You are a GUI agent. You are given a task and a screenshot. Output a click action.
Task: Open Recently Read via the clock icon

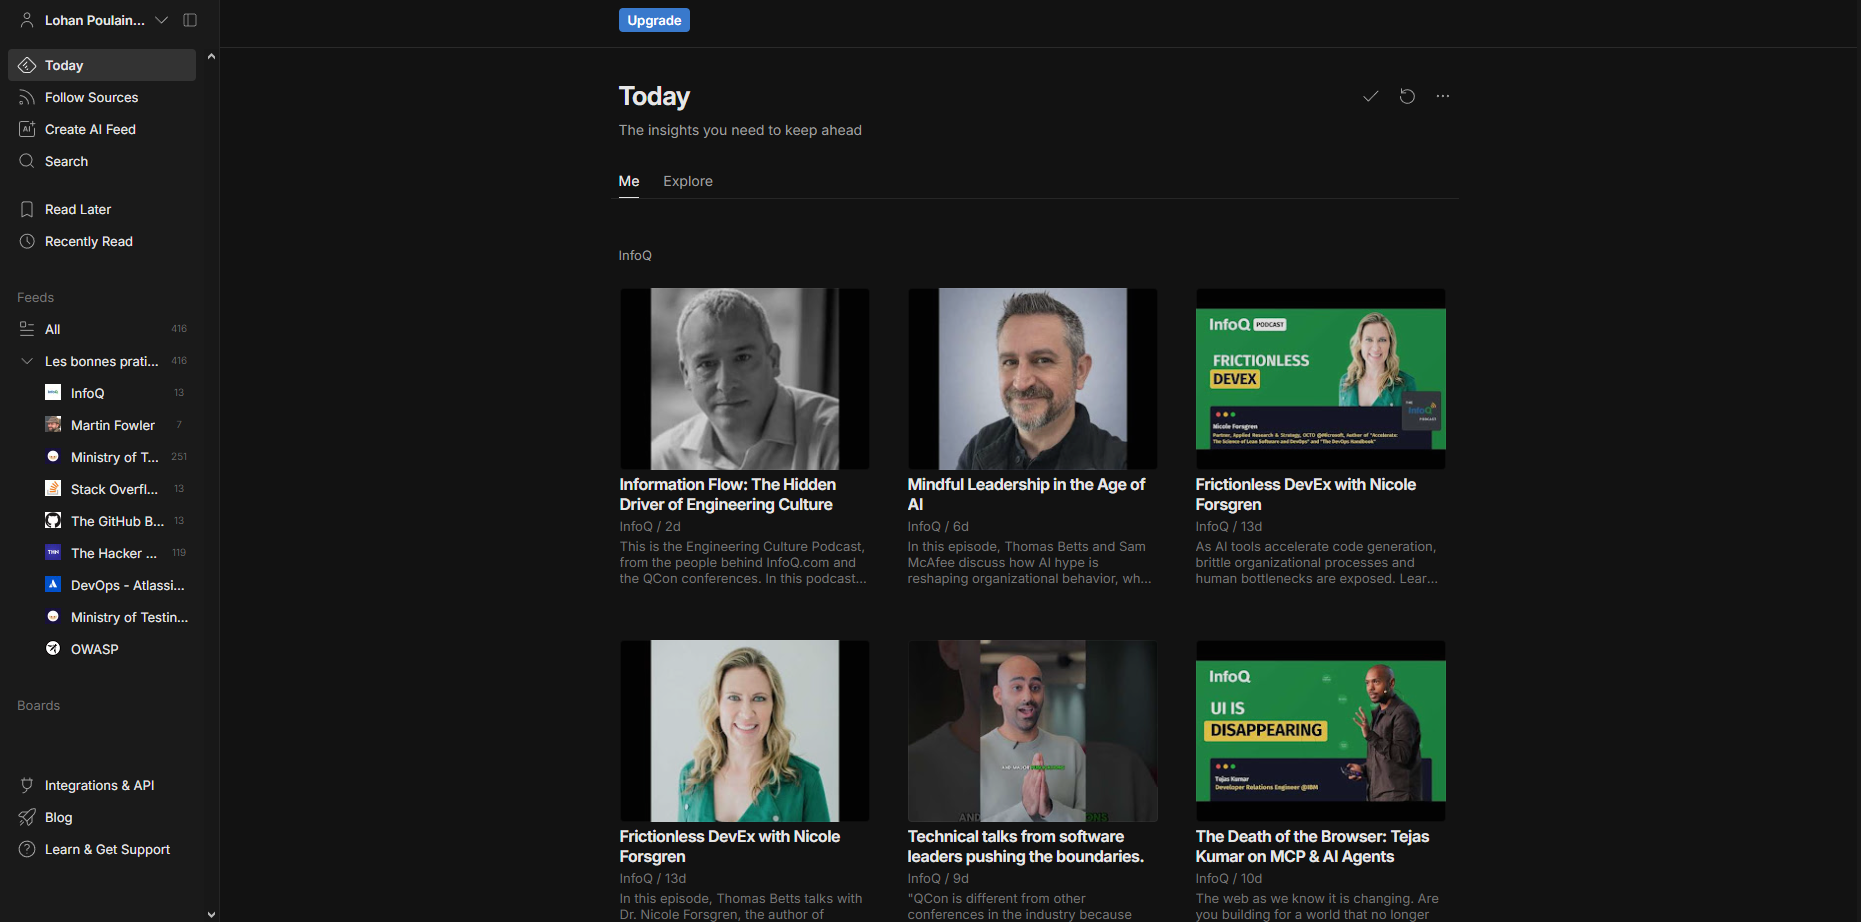(x=26, y=241)
